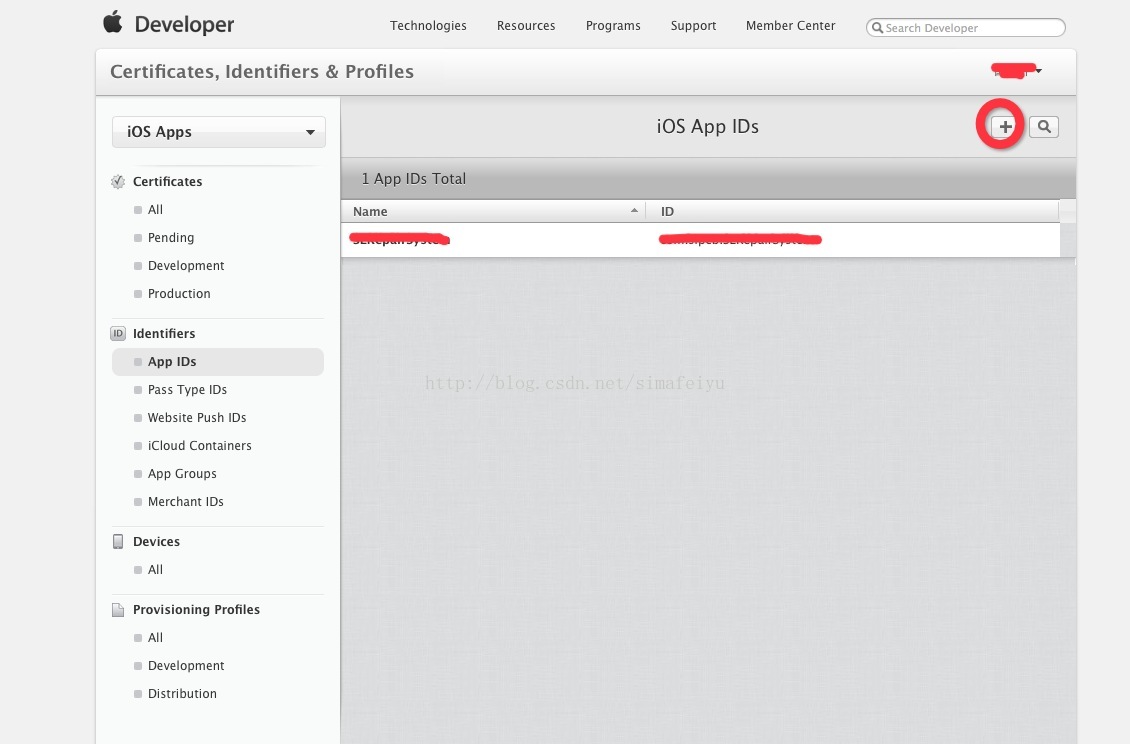Click the Identifiers section ID icon
Image resolution: width=1130 pixels, height=744 pixels.
[x=118, y=334]
